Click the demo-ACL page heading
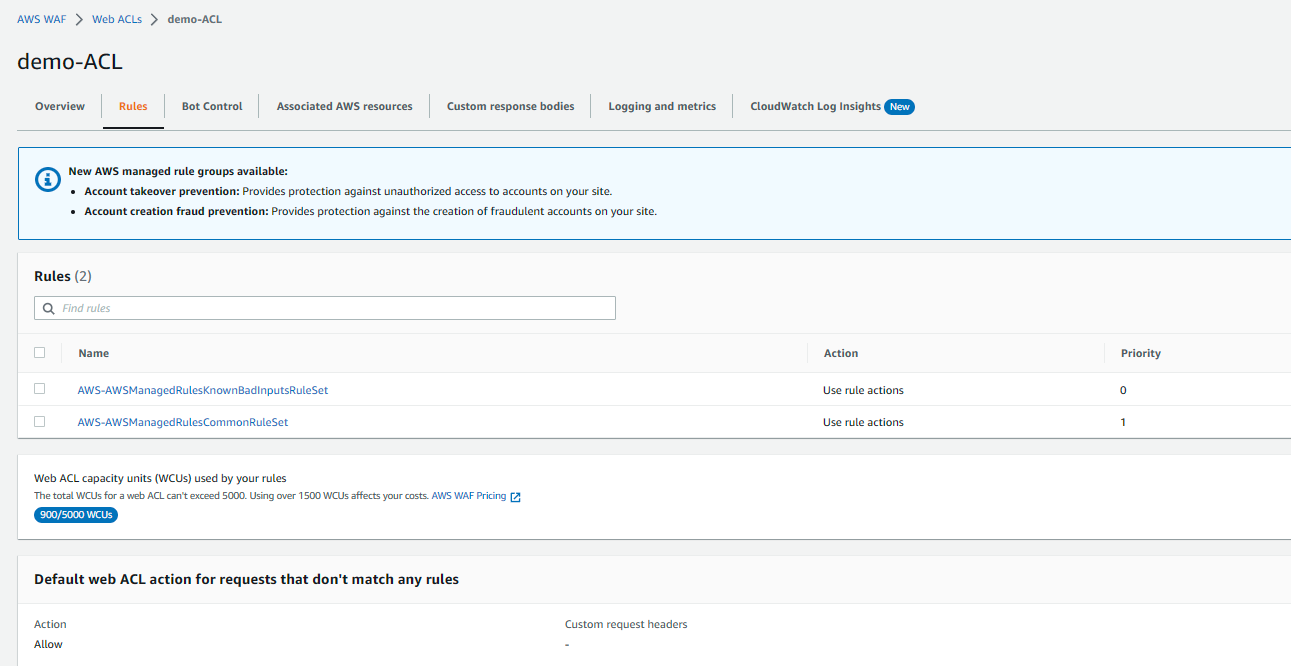 [x=70, y=62]
